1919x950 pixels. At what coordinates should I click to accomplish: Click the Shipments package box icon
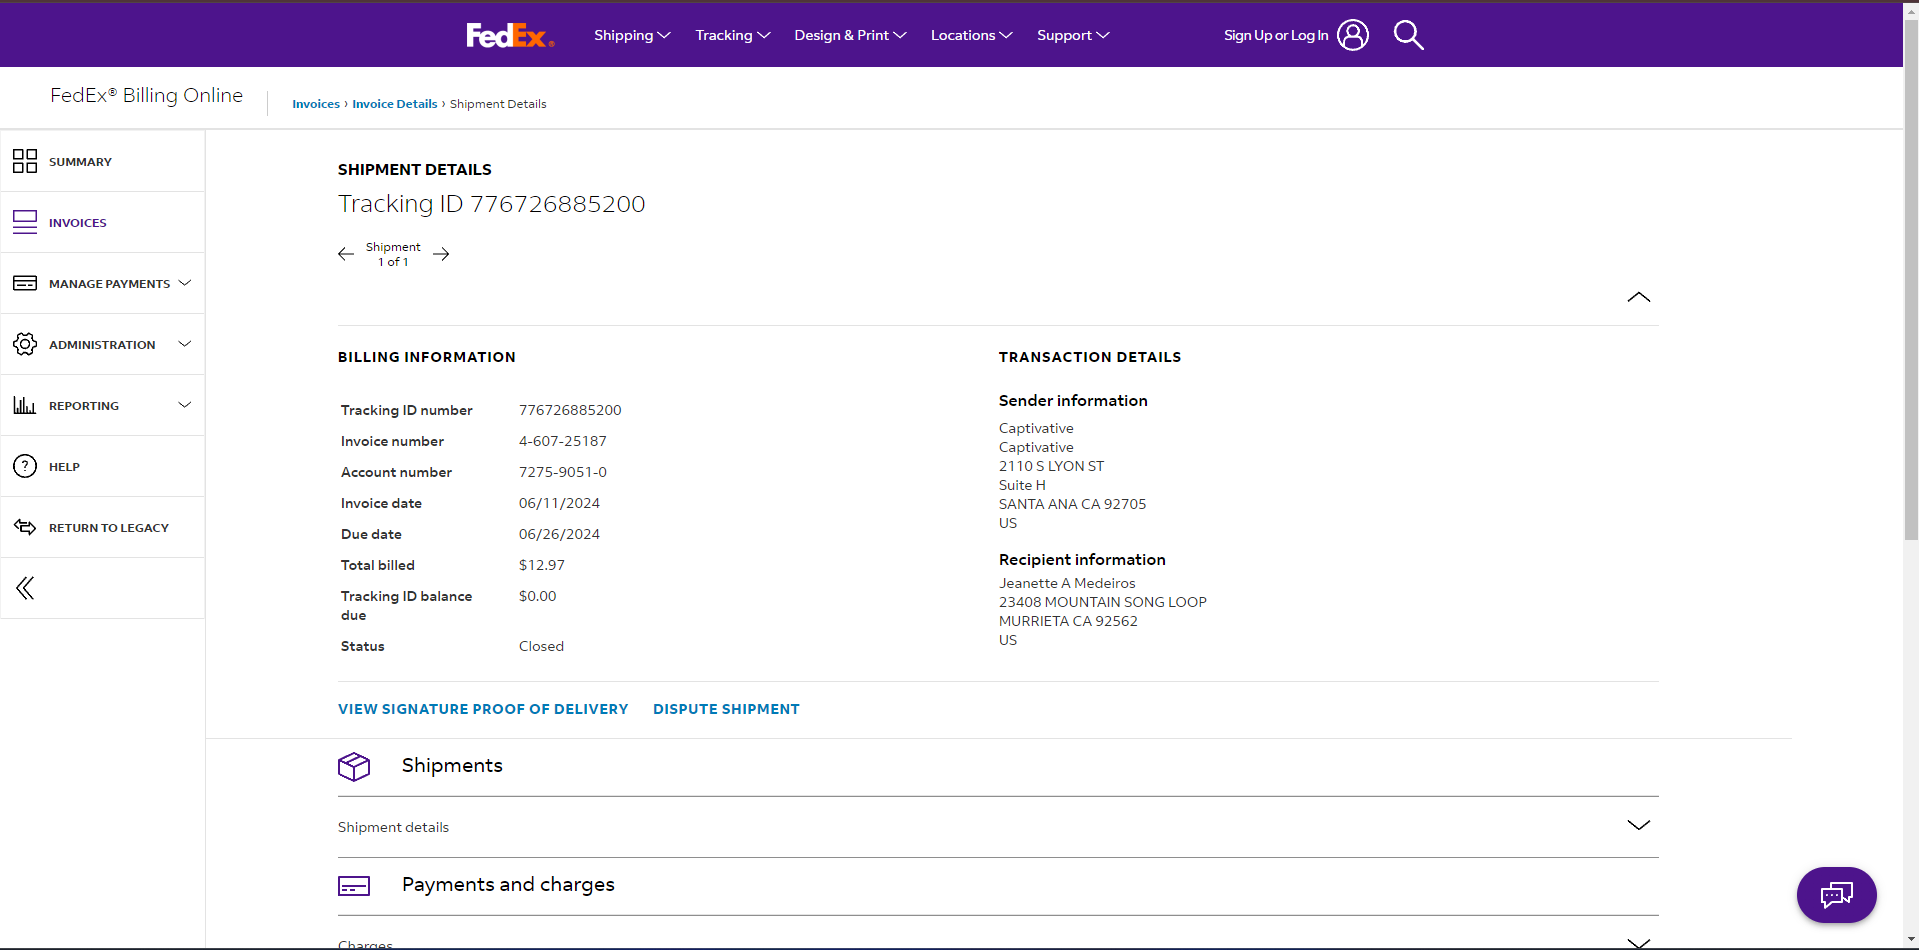point(354,767)
